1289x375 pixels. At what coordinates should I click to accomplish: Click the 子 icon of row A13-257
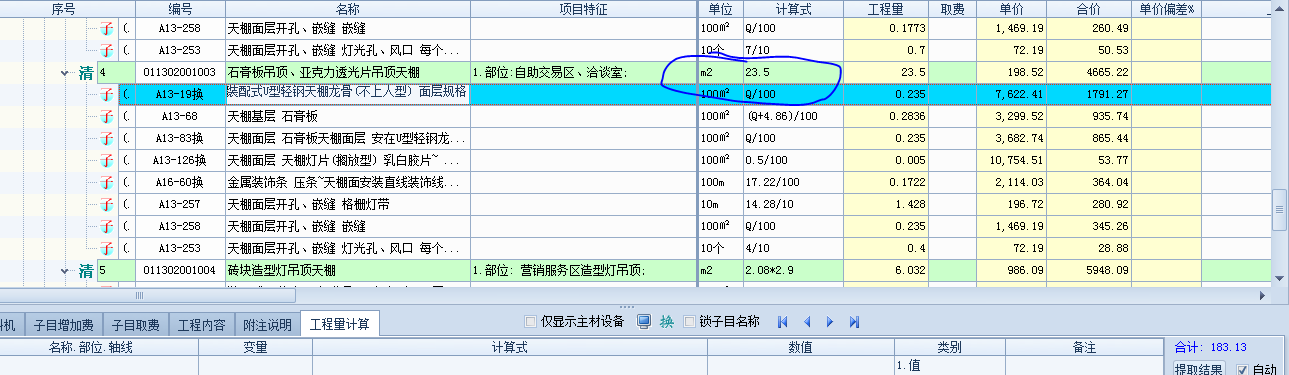pos(106,204)
